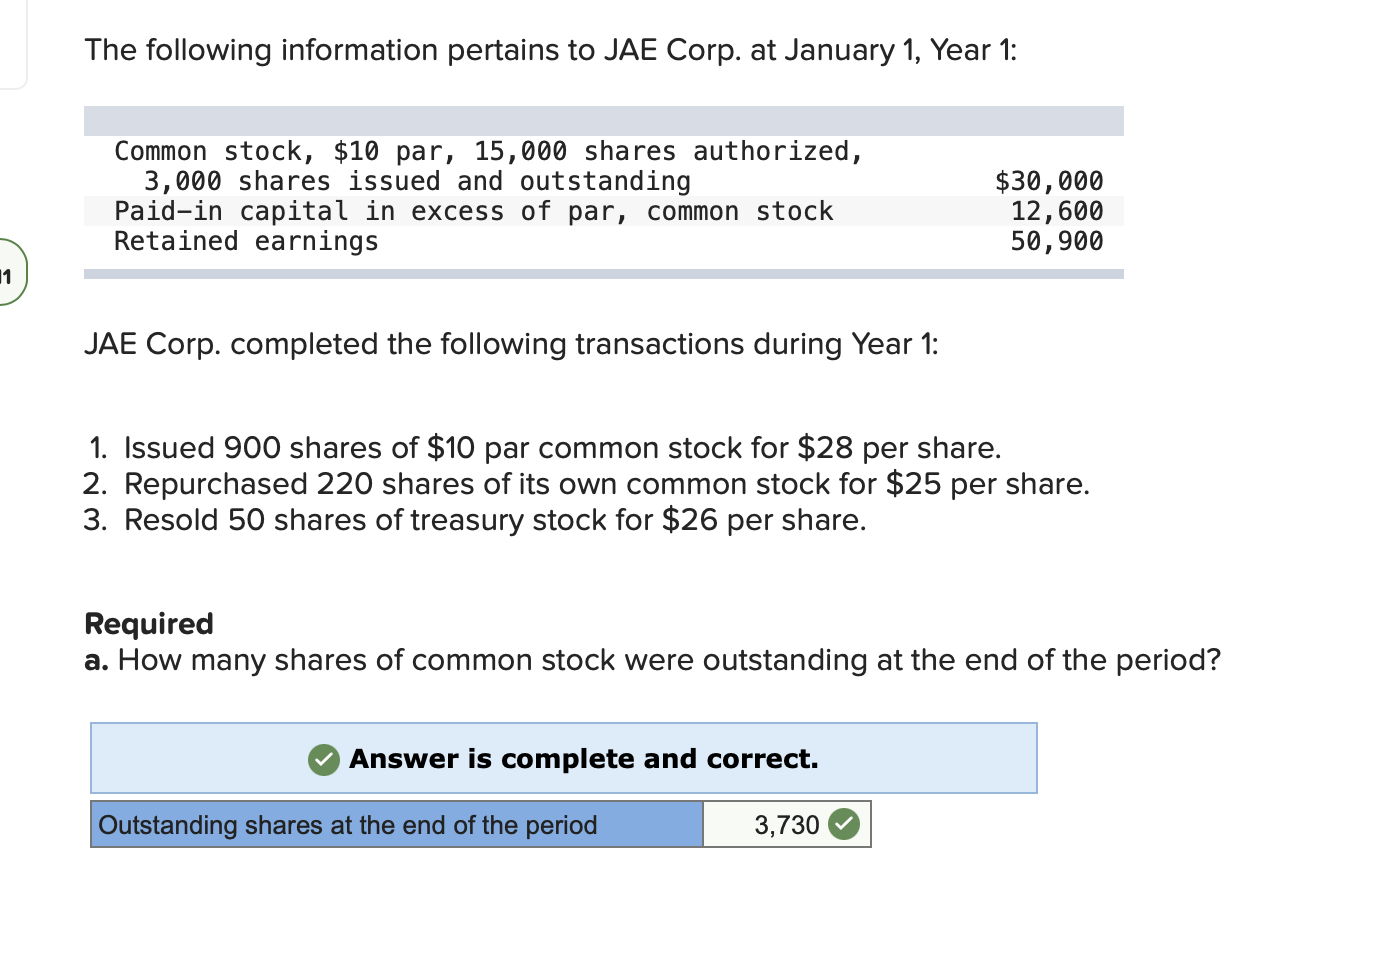Select the 'Retained earnings' table row
This screenshot has width=1396, height=954.
coord(245,241)
